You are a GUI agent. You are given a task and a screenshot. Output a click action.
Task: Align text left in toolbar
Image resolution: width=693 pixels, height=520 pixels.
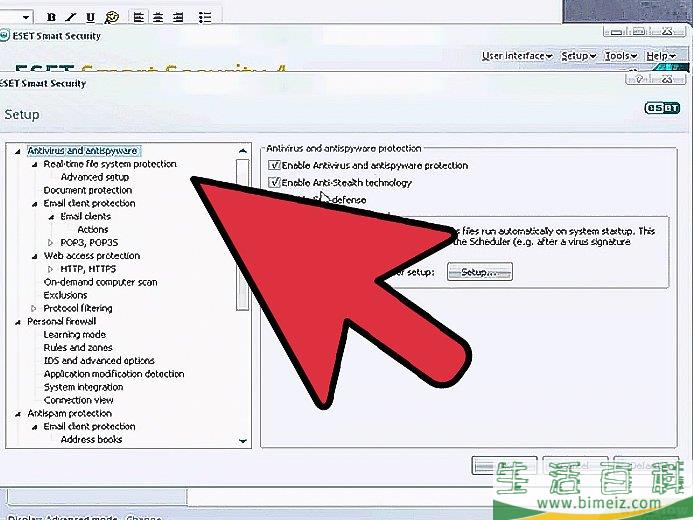pyautogui.click(x=139, y=17)
